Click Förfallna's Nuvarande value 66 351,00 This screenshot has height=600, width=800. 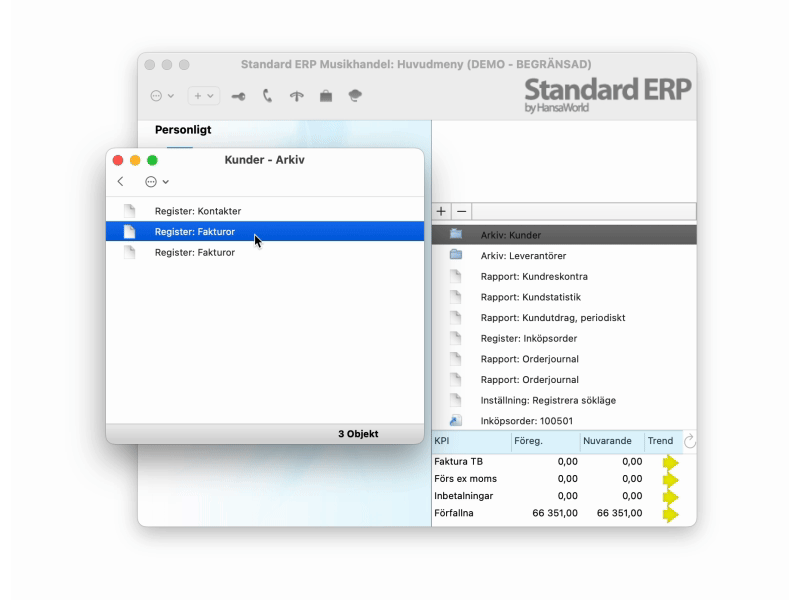click(x=619, y=513)
